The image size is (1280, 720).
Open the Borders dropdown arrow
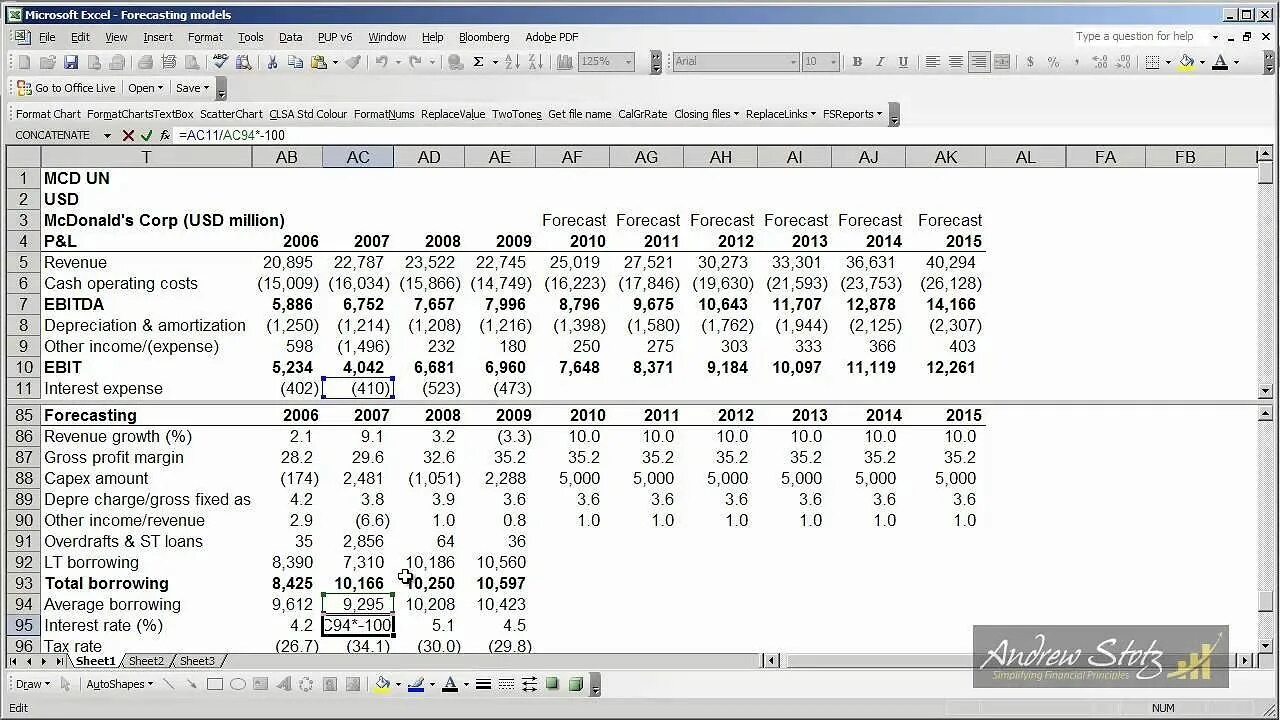pyautogui.click(x=1167, y=62)
